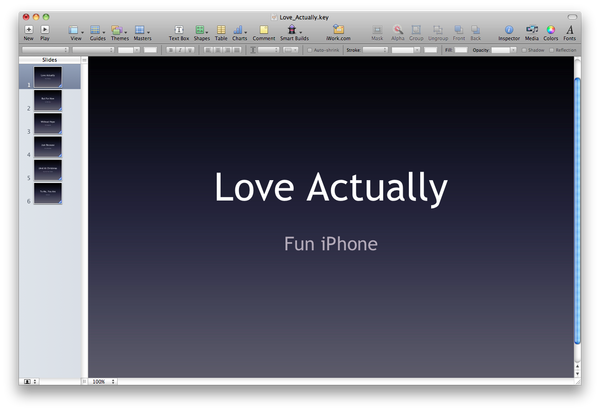Open the Opacity dropdown
The height and width of the screenshot is (411, 600).
(x=504, y=50)
